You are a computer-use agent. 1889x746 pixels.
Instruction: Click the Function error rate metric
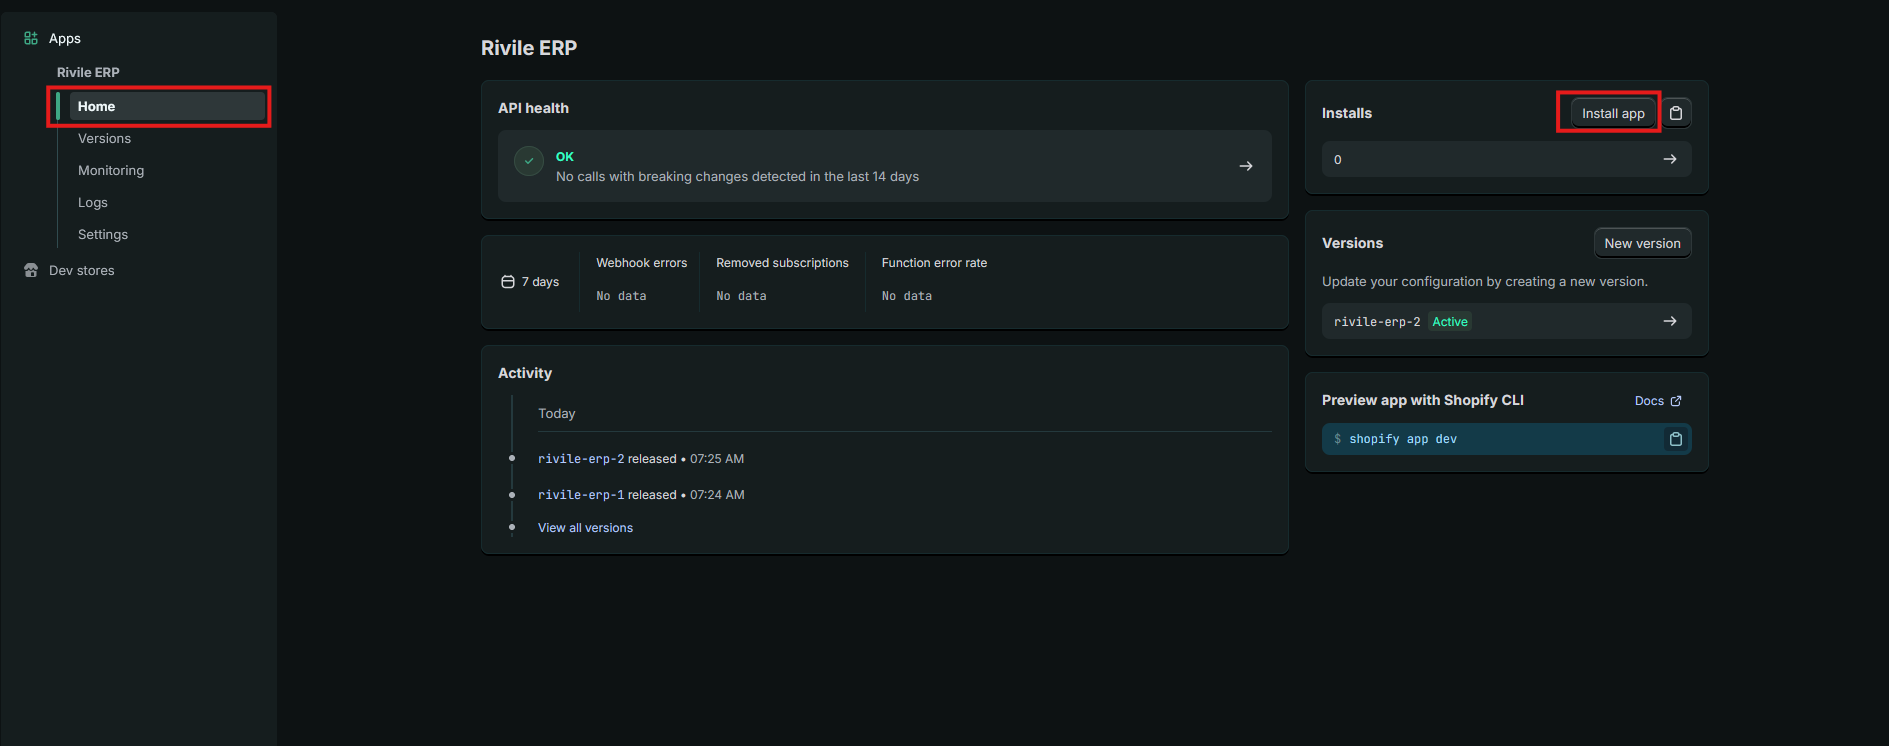[934, 279]
